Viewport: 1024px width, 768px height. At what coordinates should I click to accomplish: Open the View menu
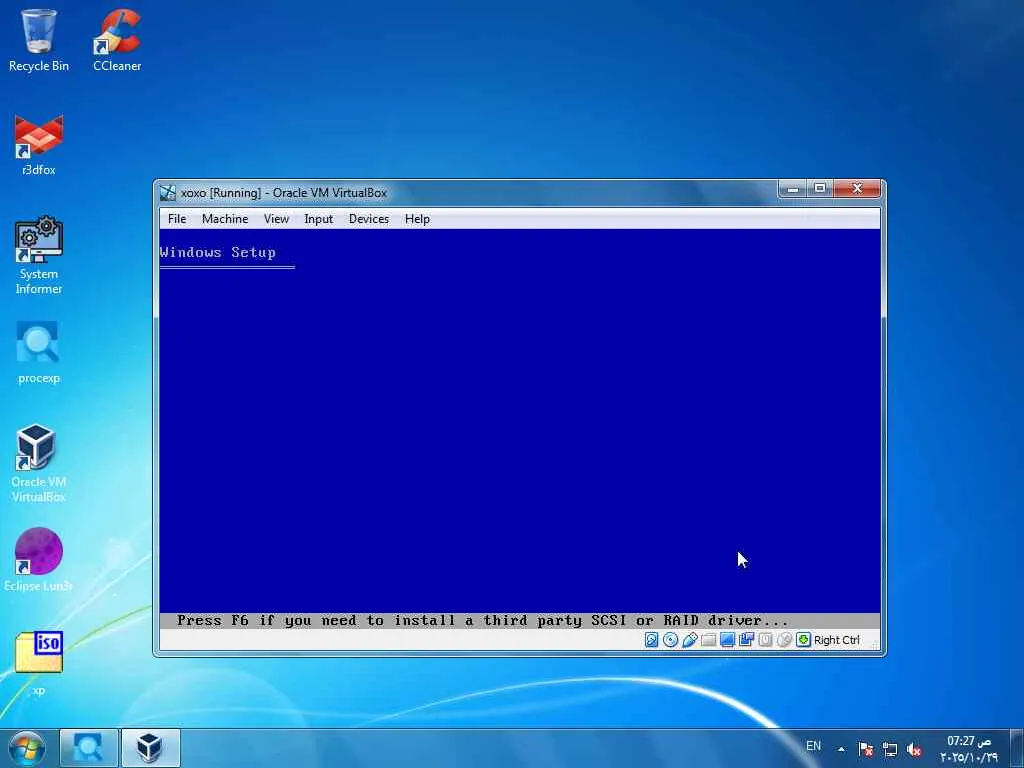[x=276, y=219]
